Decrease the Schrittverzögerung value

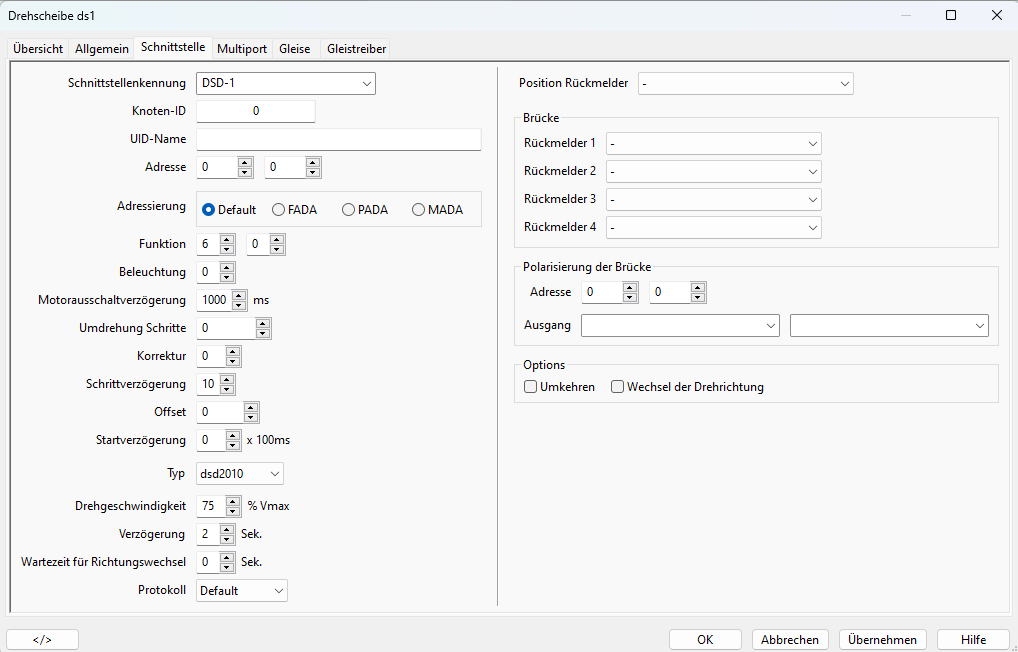point(227,389)
